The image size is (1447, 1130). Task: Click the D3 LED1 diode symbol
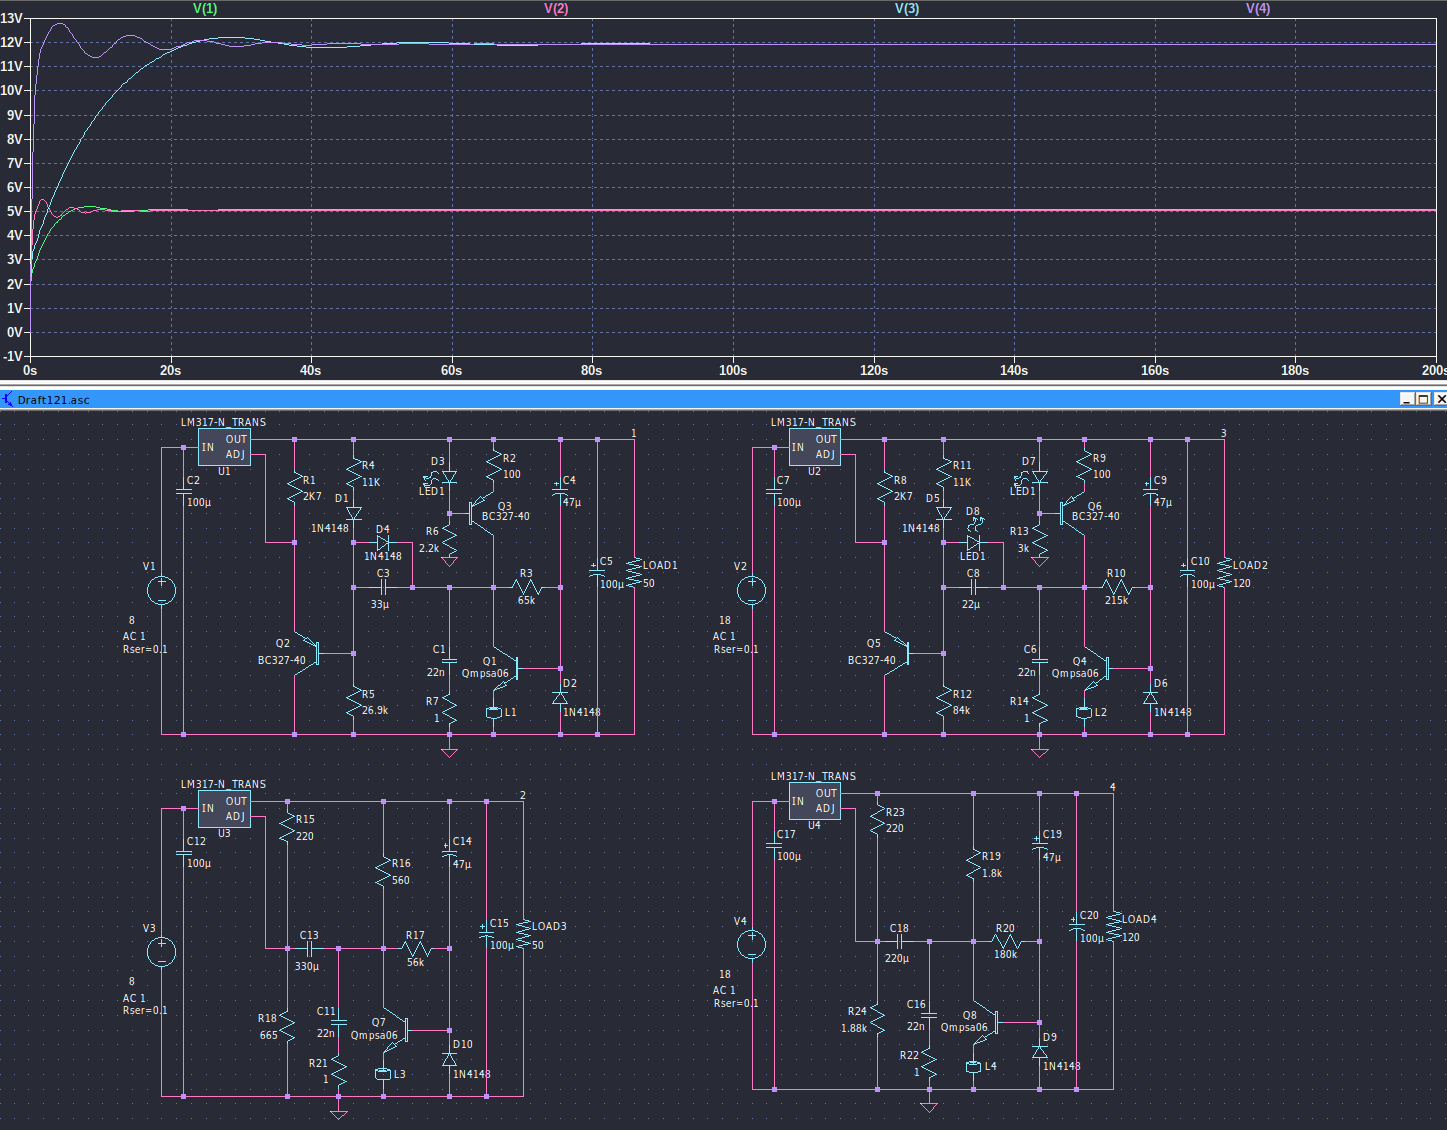coord(447,477)
